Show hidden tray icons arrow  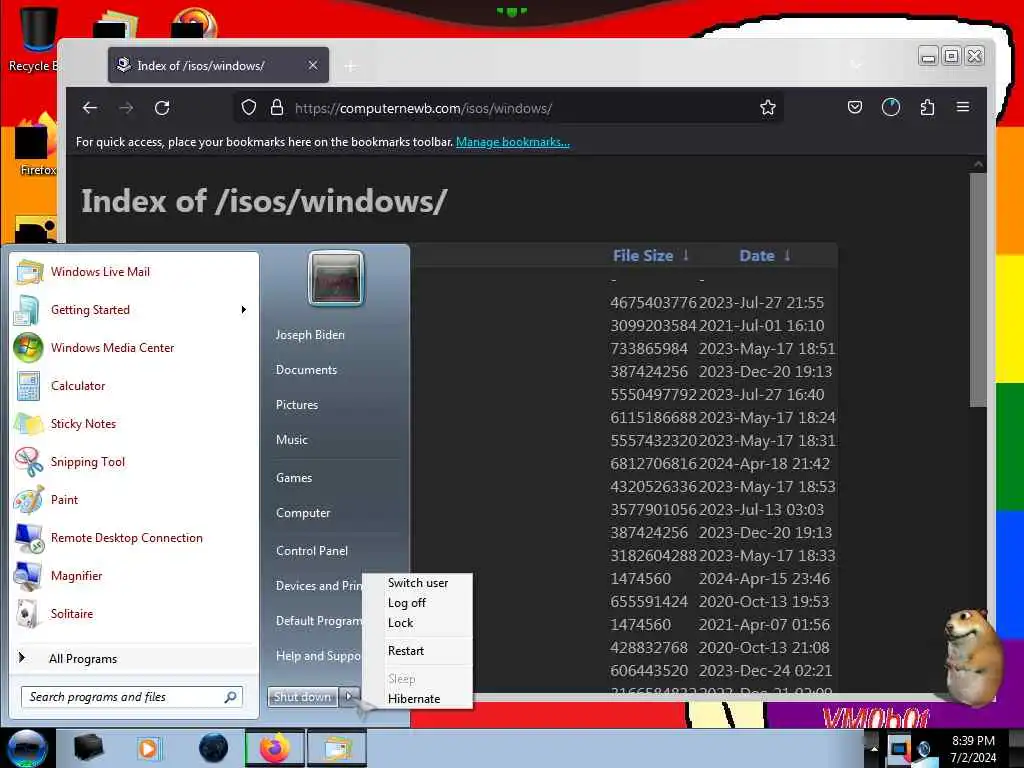pos(874,748)
